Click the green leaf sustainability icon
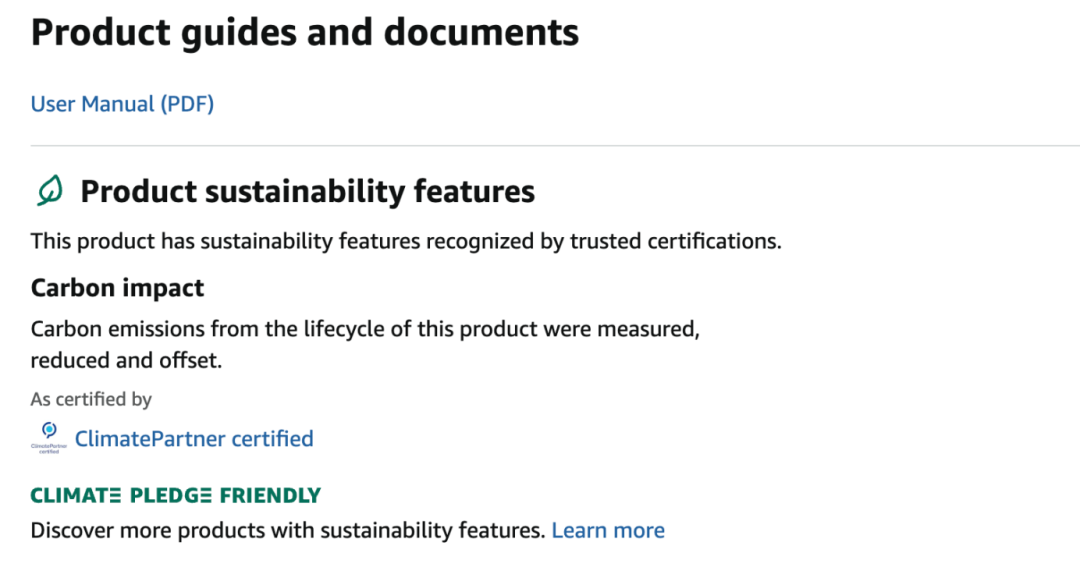The height and width of the screenshot is (567, 1080). (x=49, y=190)
